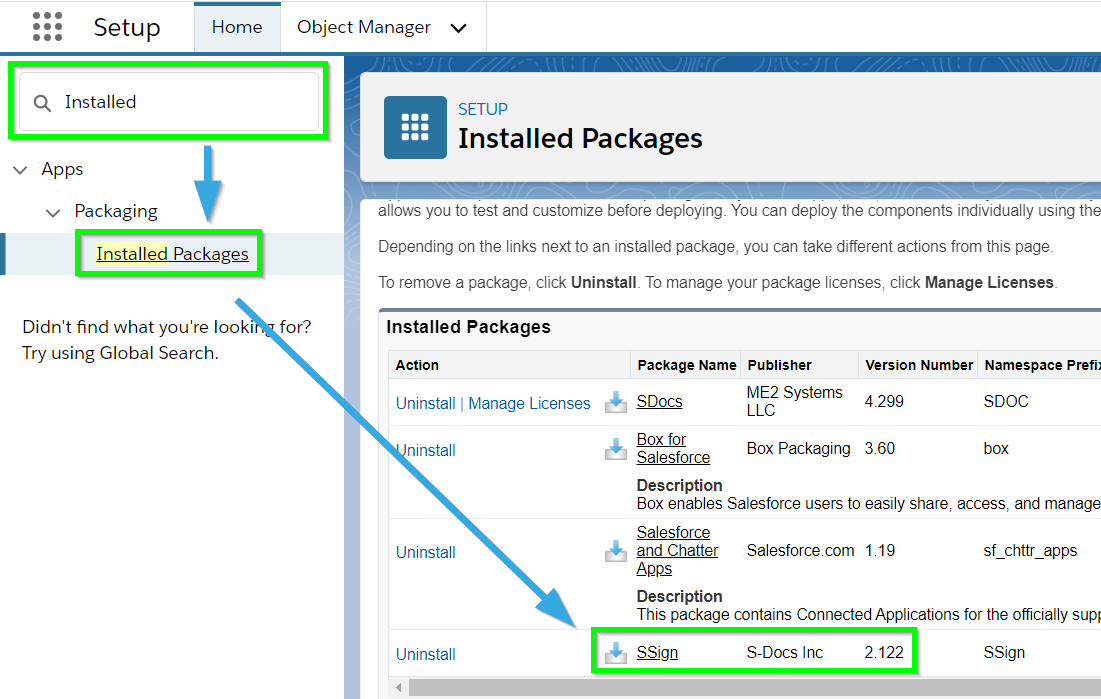The width and height of the screenshot is (1101, 699).
Task: Click the ME2 Systems LLC publisher cell
Action: click(794, 401)
